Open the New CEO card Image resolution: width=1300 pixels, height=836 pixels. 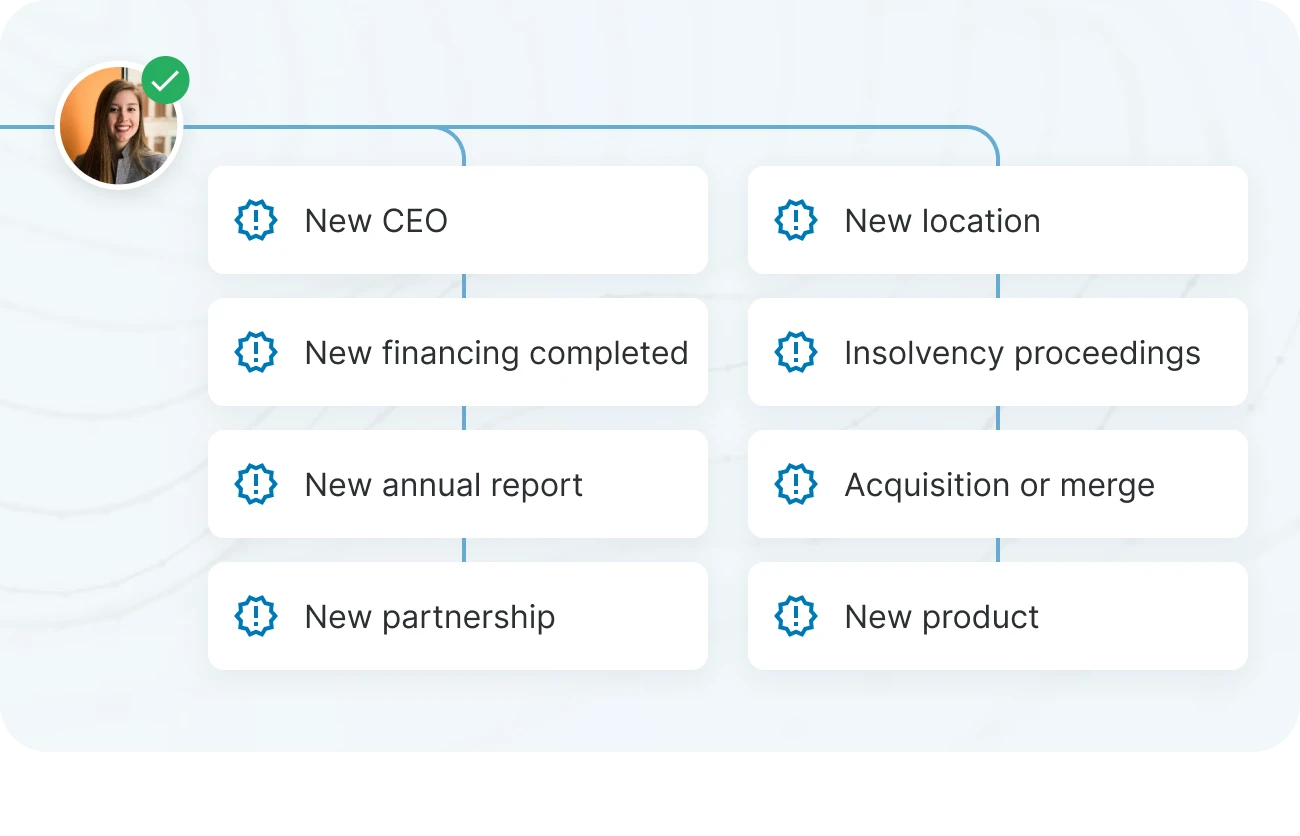tap(458, 220)
